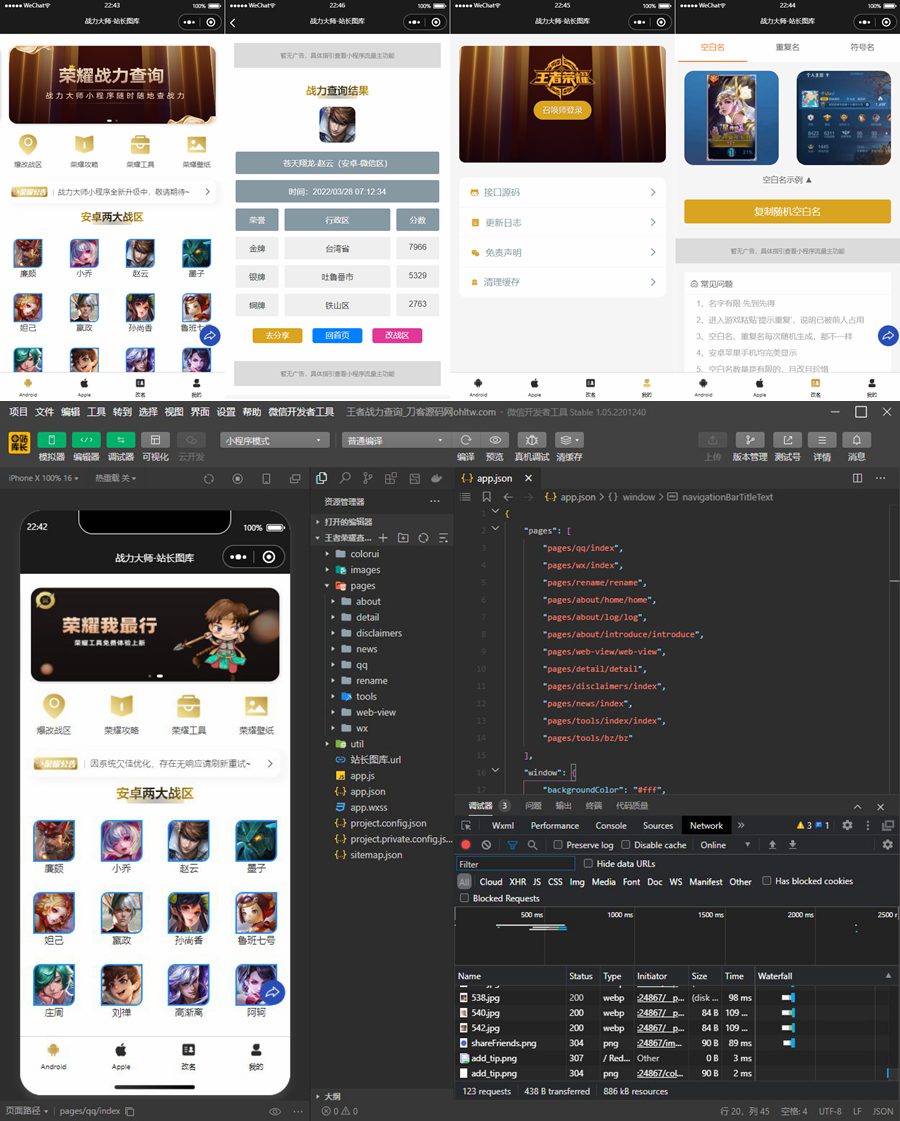Expand the colorui folder in file tree
This screenshot has height=1121, width=900.
pyautogui.click(x=364, y=554)
